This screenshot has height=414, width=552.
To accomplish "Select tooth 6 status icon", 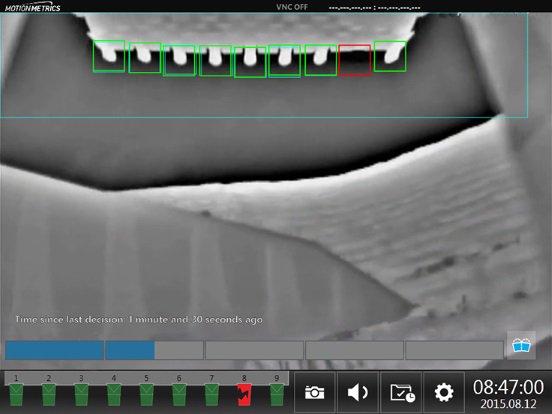I will (x=179, y=395).
